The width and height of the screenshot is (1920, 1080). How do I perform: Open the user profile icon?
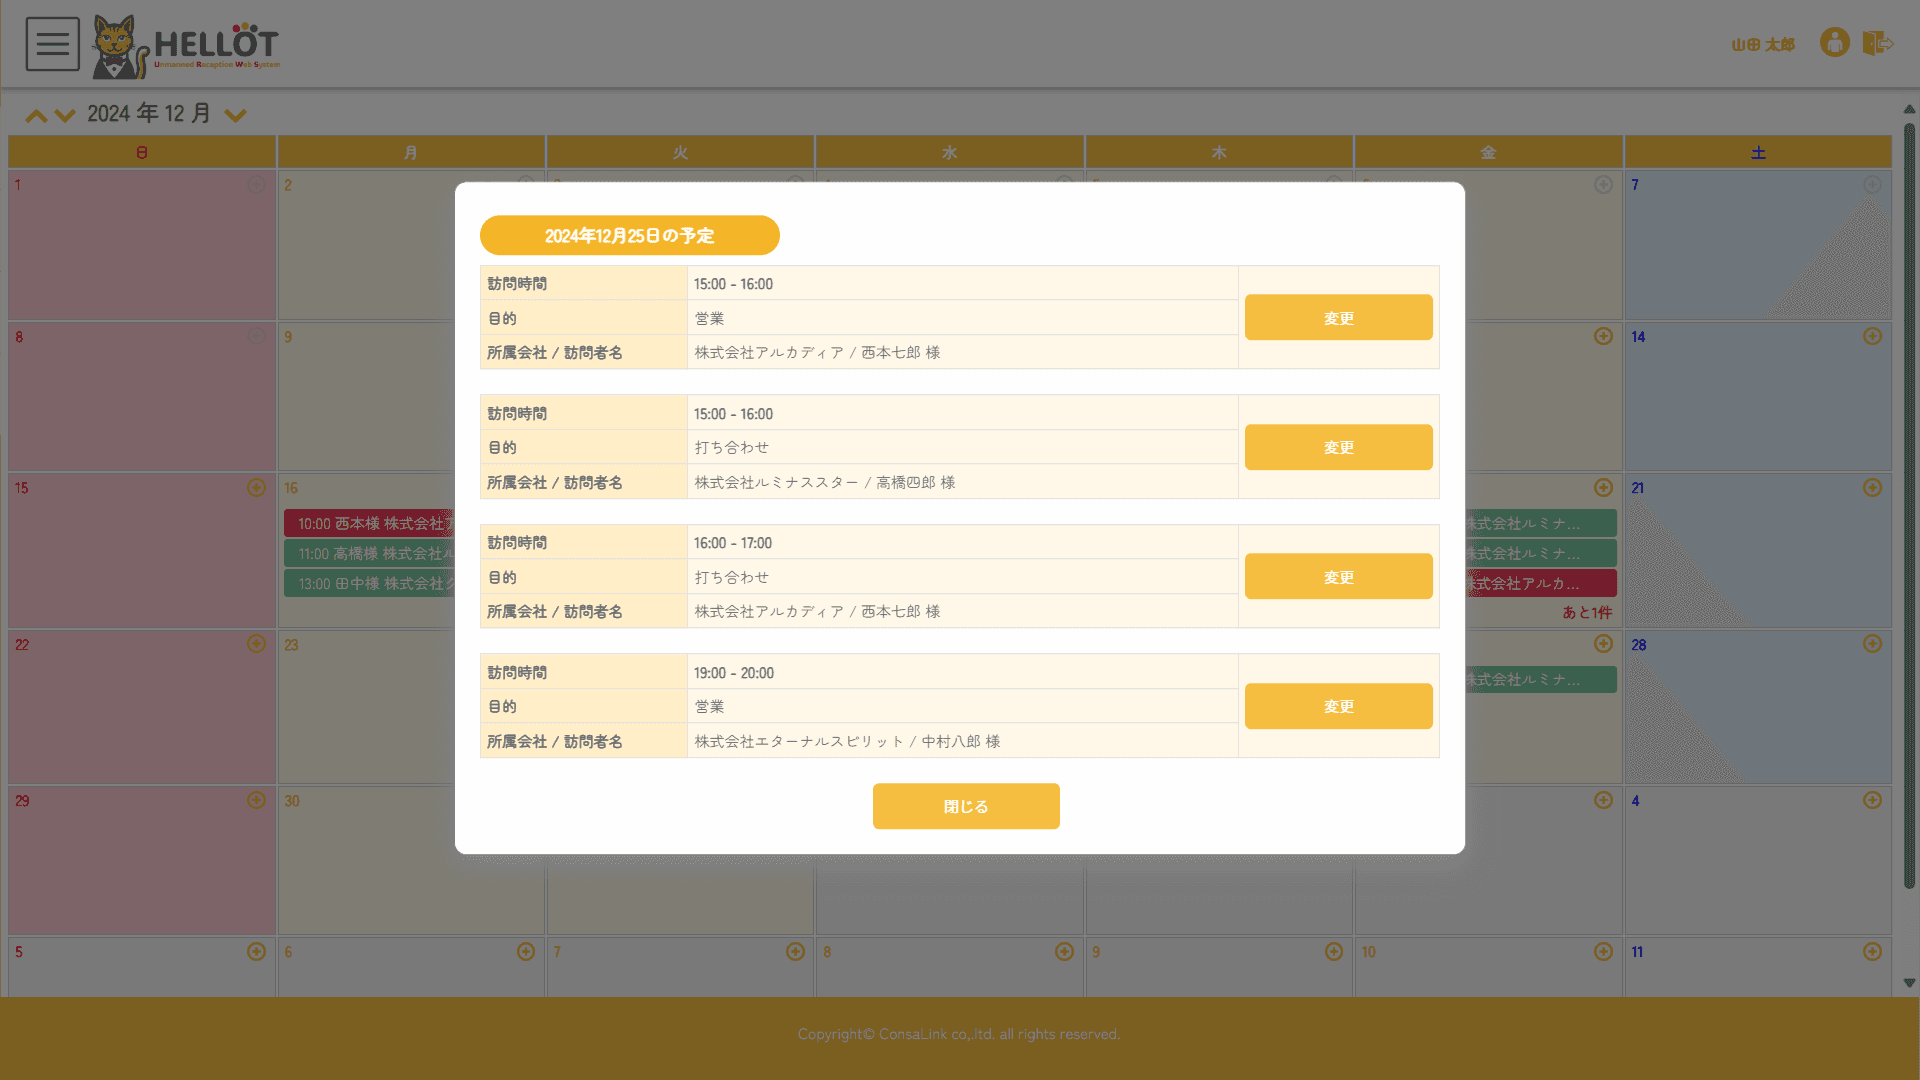click(x=1834, y=43)
